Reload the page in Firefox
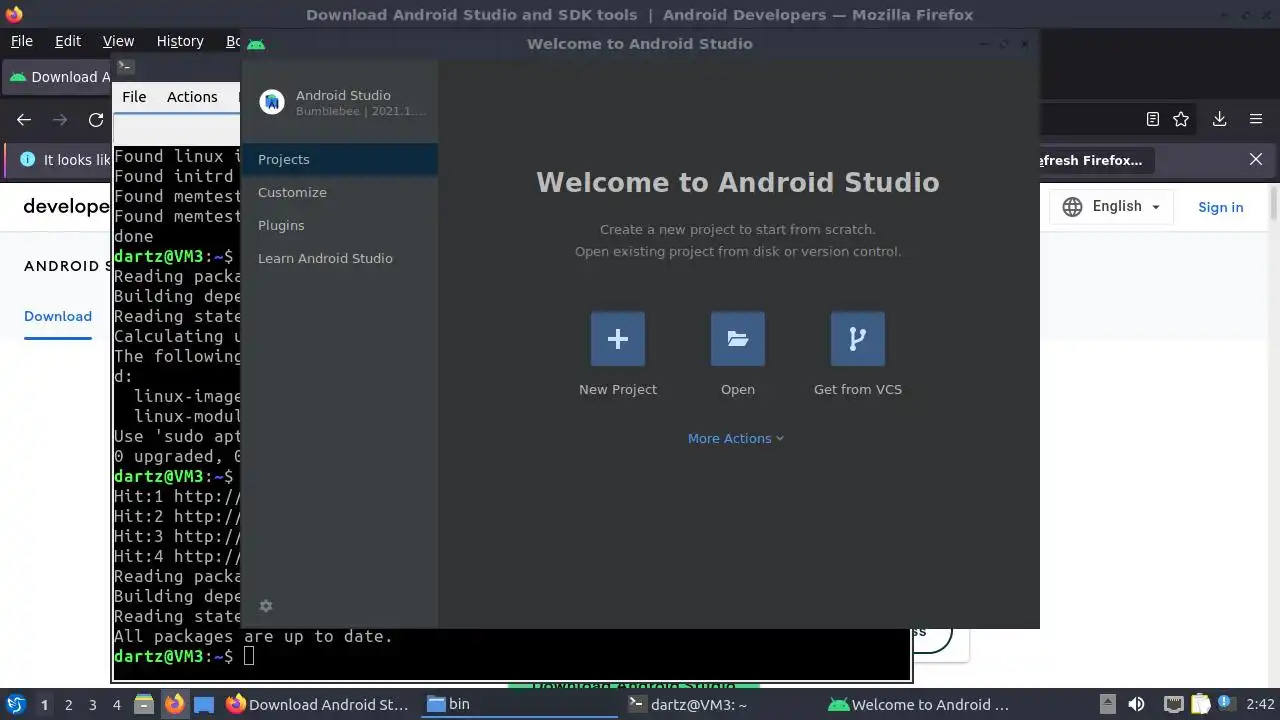Viewport: 1280px width, 720px height. coord(96,119)
